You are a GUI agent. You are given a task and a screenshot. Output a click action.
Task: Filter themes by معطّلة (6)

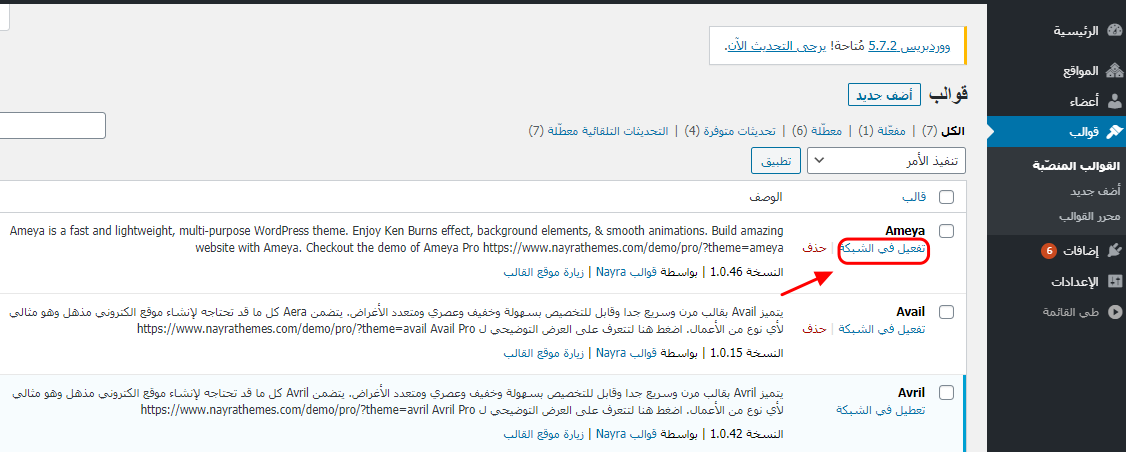tap(817, 131)
